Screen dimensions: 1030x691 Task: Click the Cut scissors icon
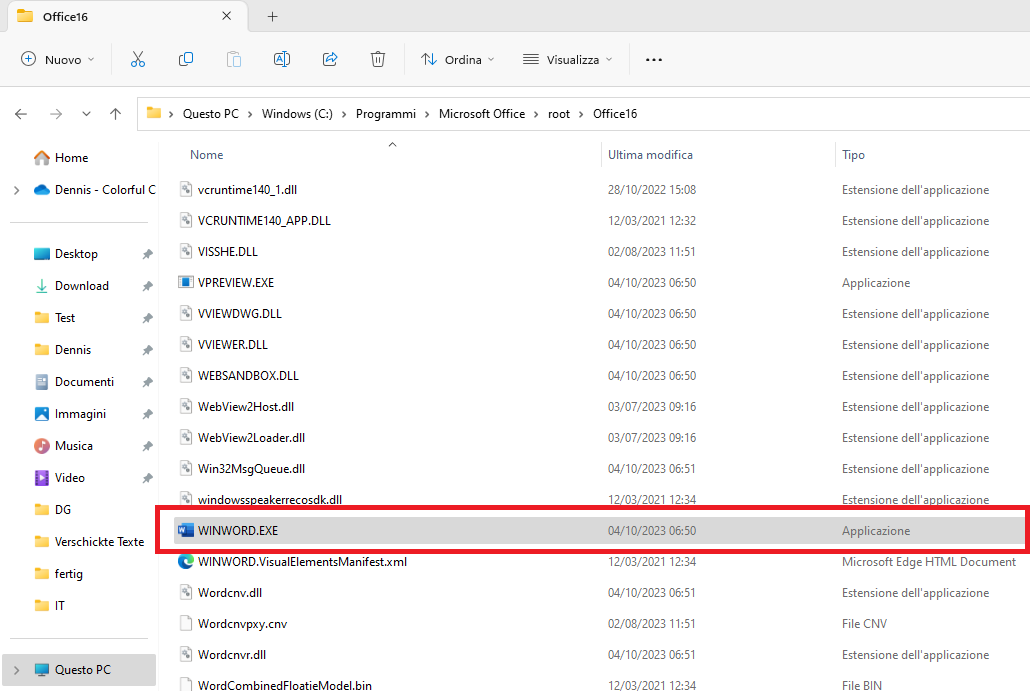(x=137, y=60)
